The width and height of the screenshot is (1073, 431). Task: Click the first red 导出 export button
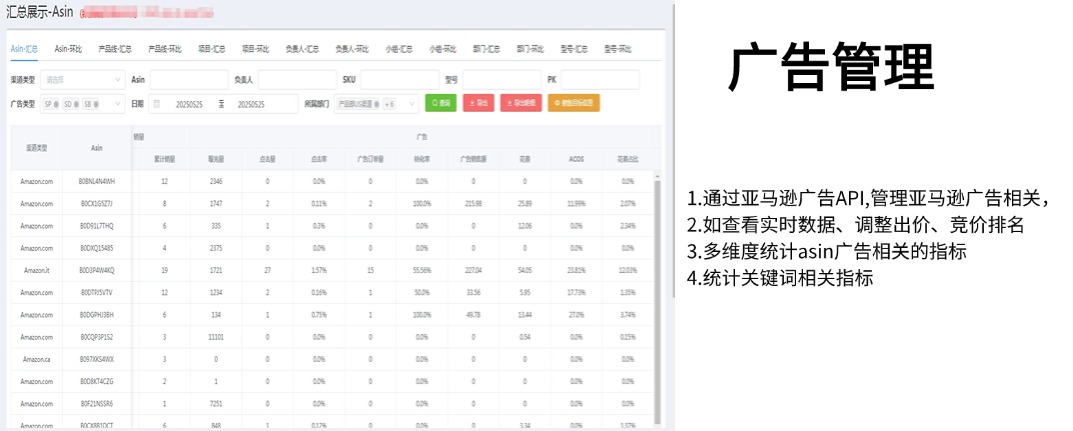pyautogui.click(x=480, y=103)
